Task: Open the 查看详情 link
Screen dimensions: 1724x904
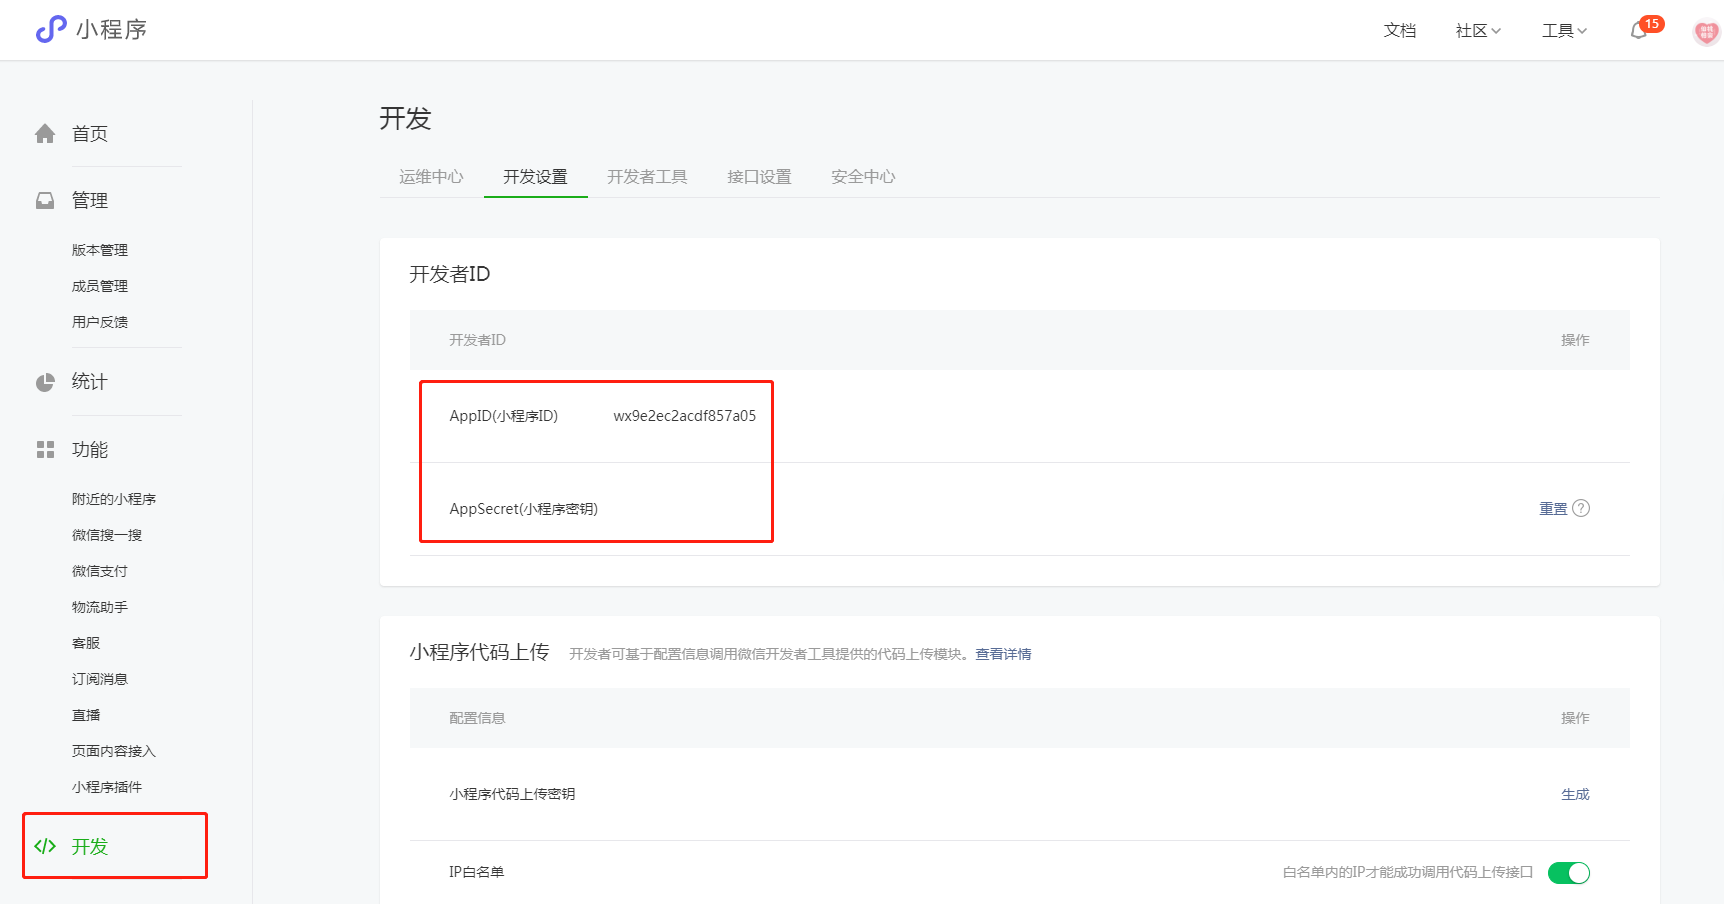Action: click(x=1003, y=654)
